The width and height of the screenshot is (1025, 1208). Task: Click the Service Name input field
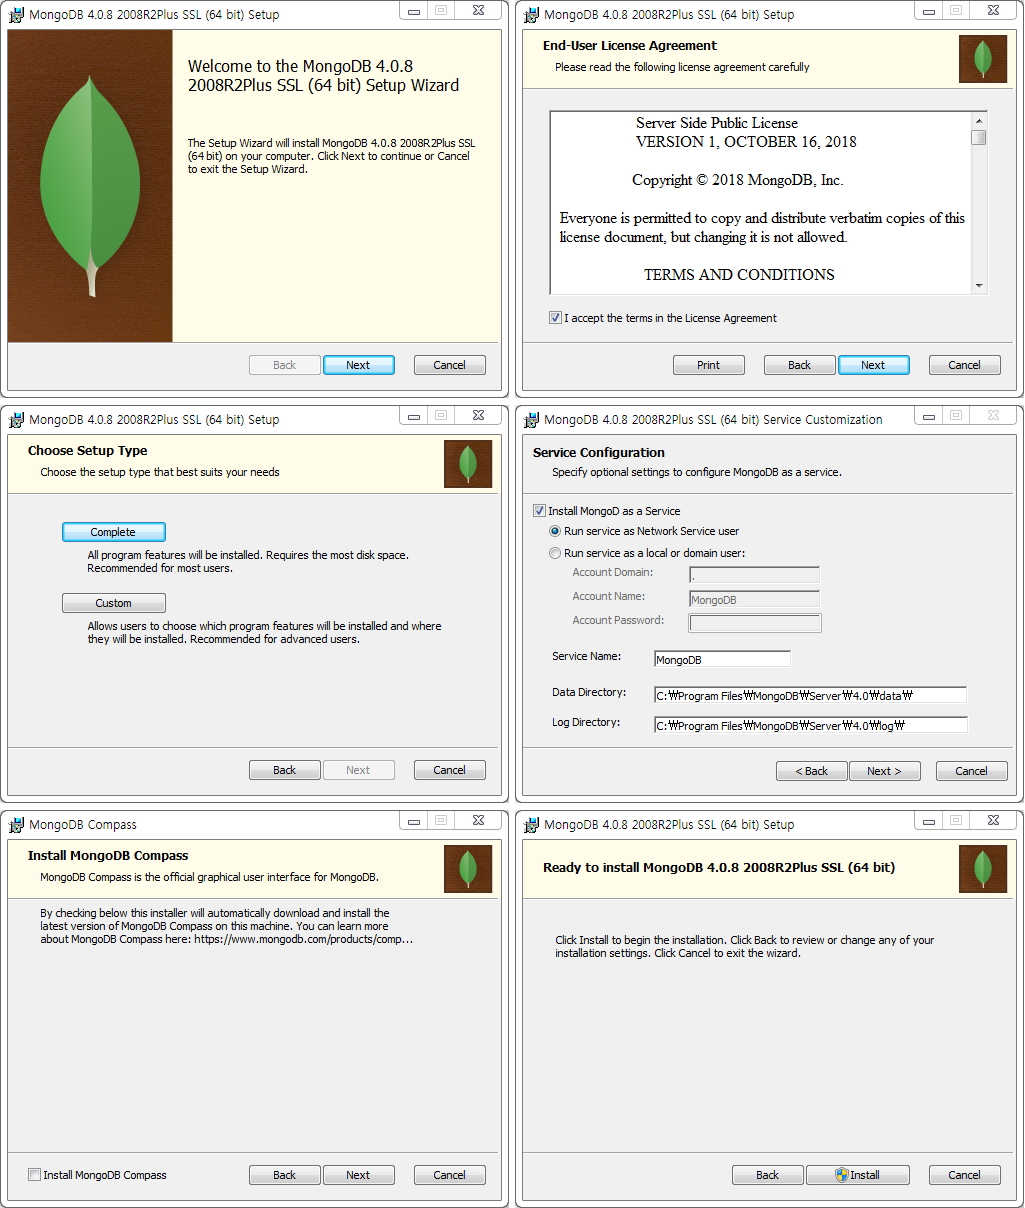(722, 659)
